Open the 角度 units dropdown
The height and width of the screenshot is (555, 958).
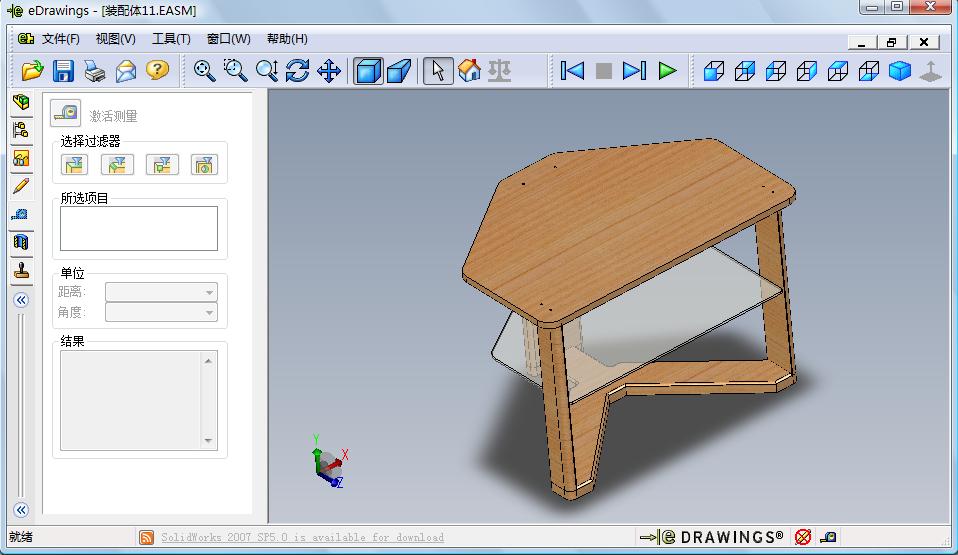(x=161, y=312)
